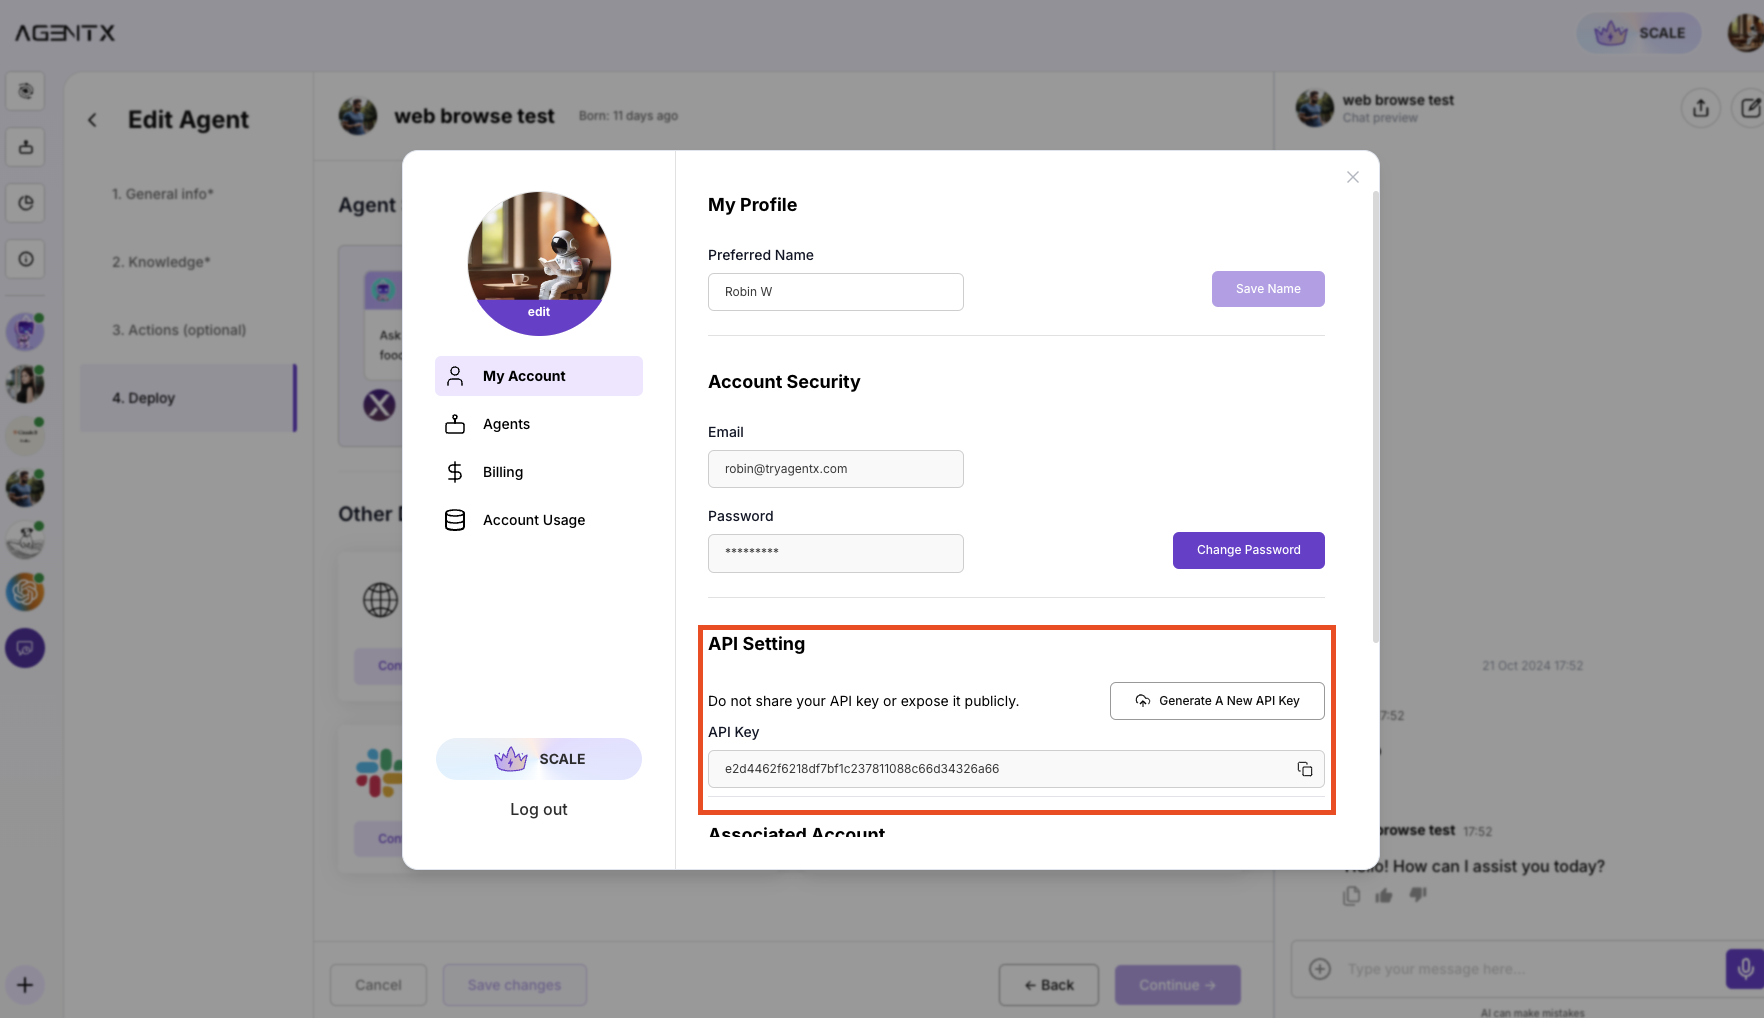Click Cancel button at bottom
Screen dimensions: 1764x1018
tap(378, 985)
